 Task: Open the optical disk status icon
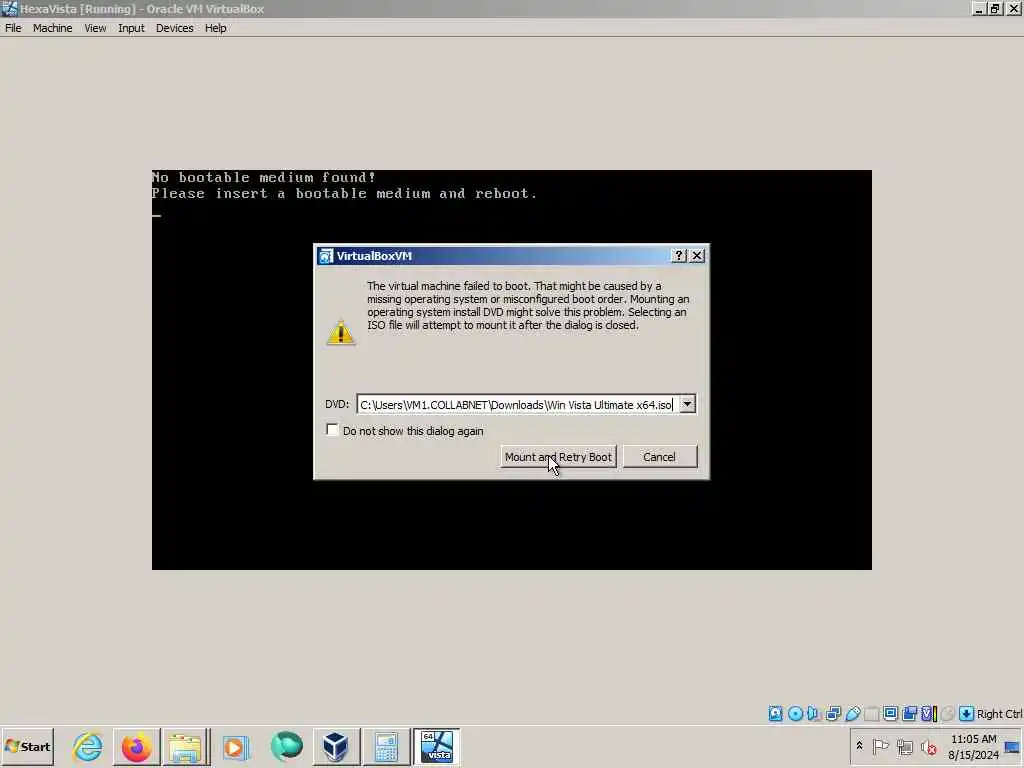(x=795, y=714)
